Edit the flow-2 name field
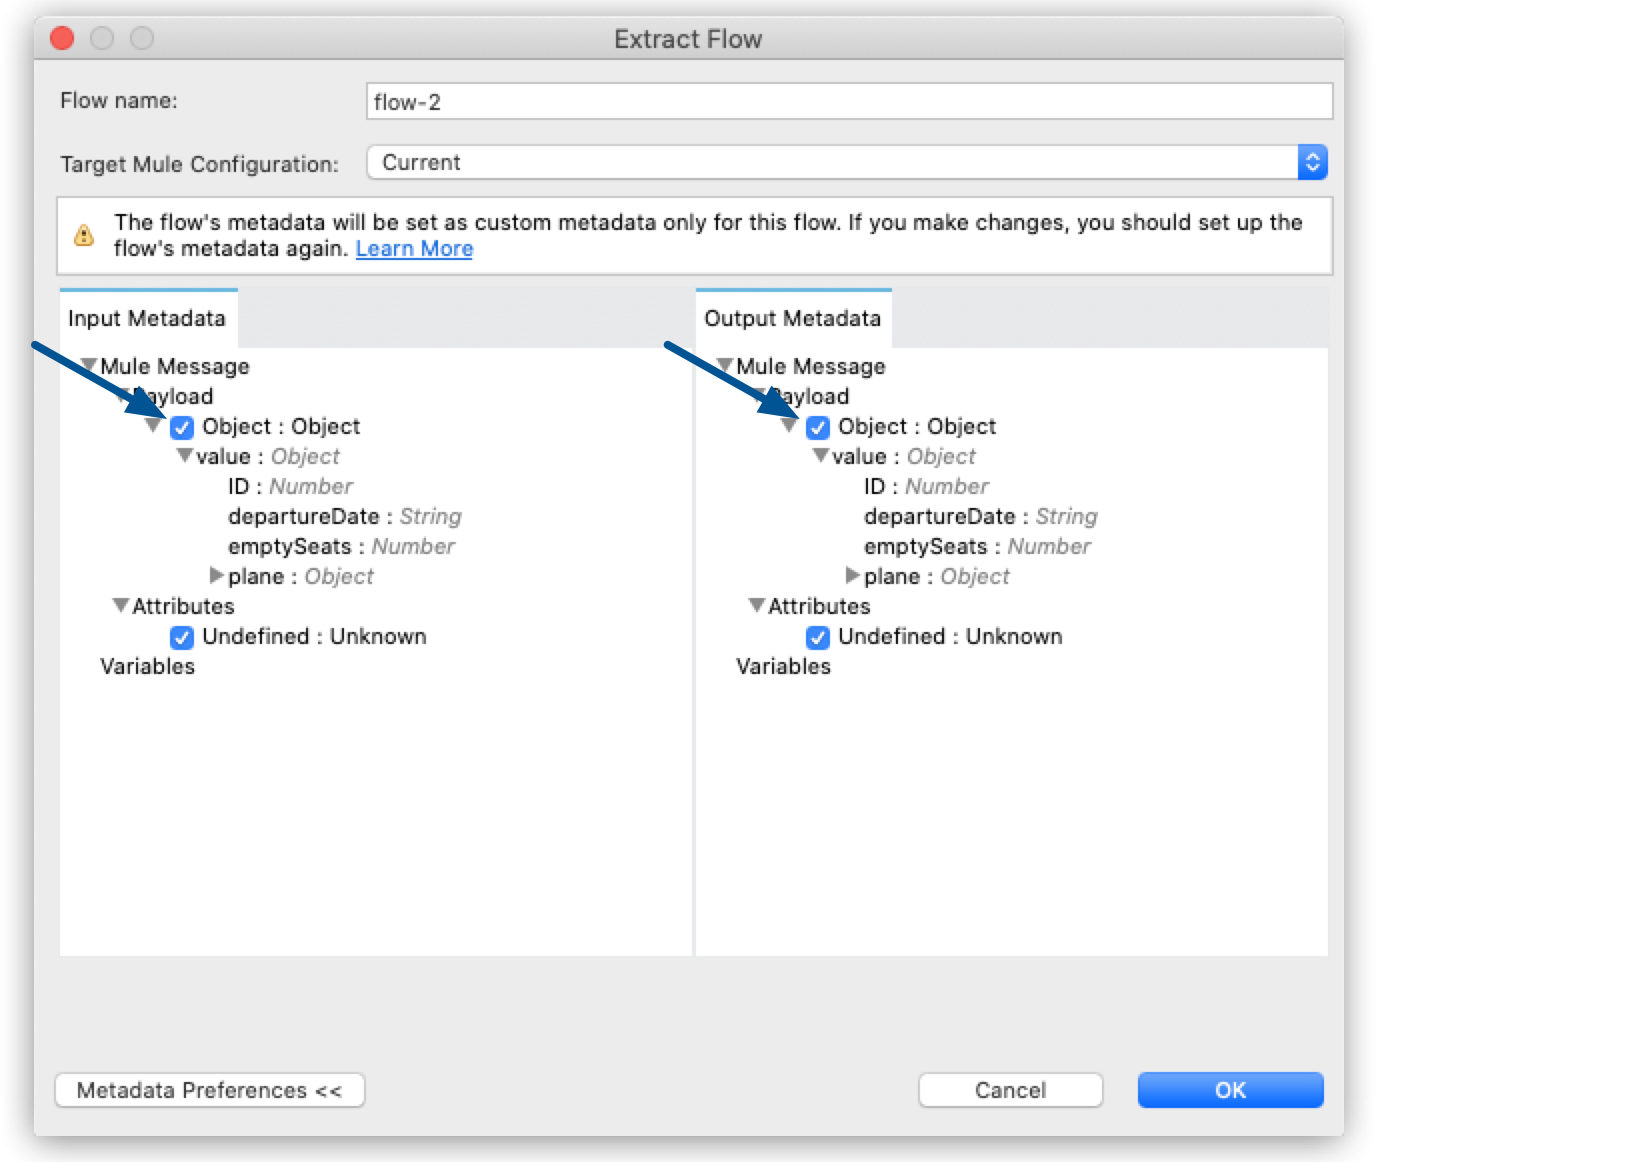1632x1162 pixels. point(848,100)
